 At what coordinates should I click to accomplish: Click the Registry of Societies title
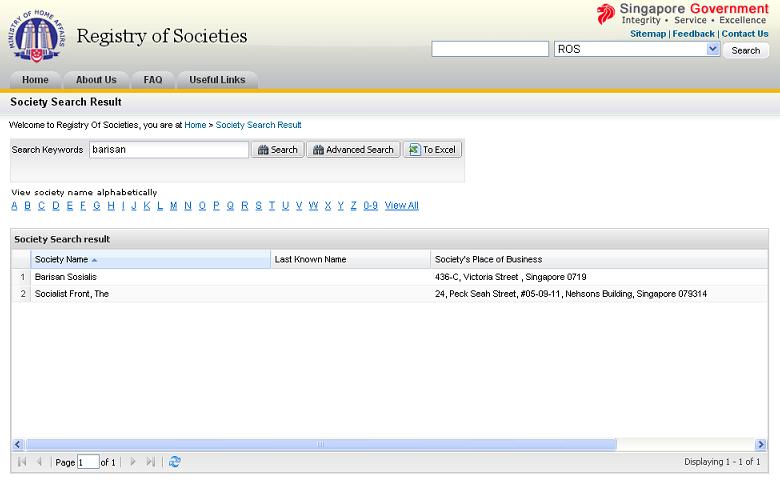point(162,36)
